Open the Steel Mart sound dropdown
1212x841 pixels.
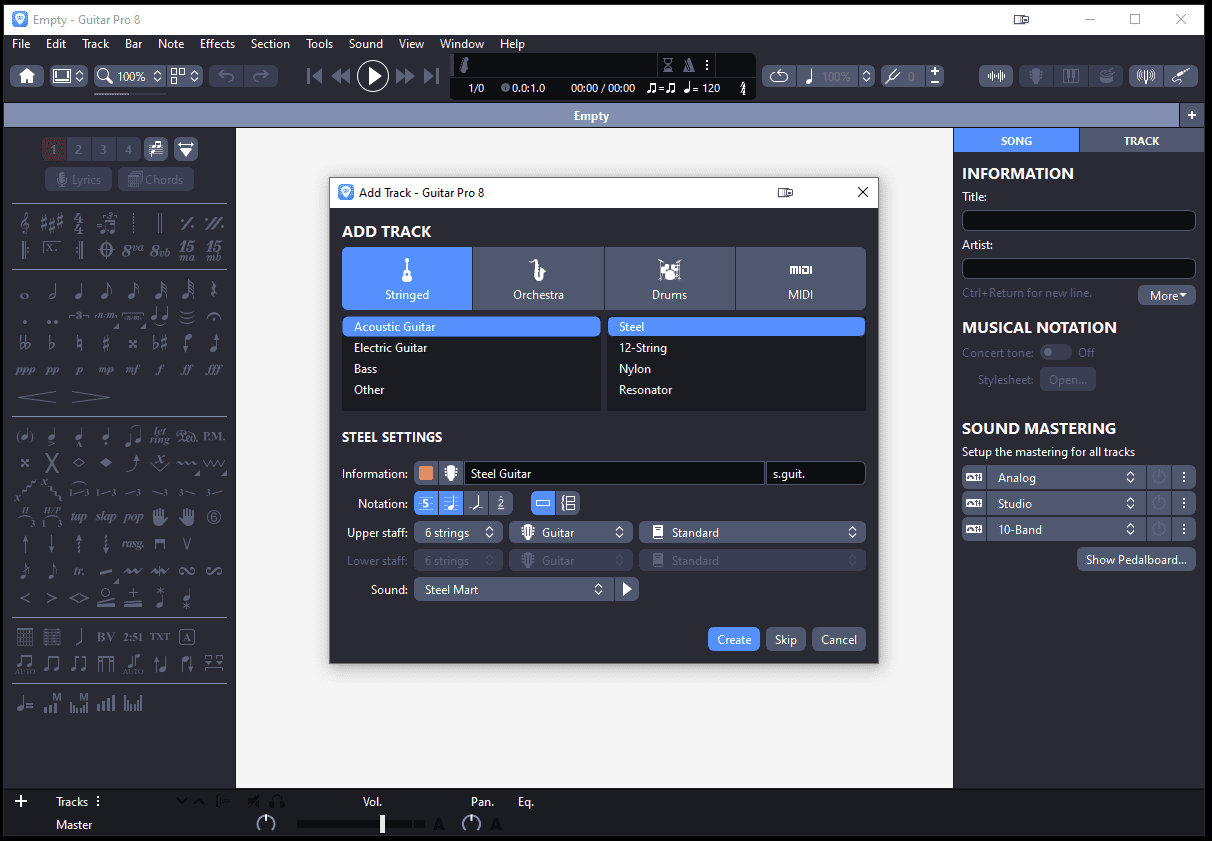click(x=512, y=589)
